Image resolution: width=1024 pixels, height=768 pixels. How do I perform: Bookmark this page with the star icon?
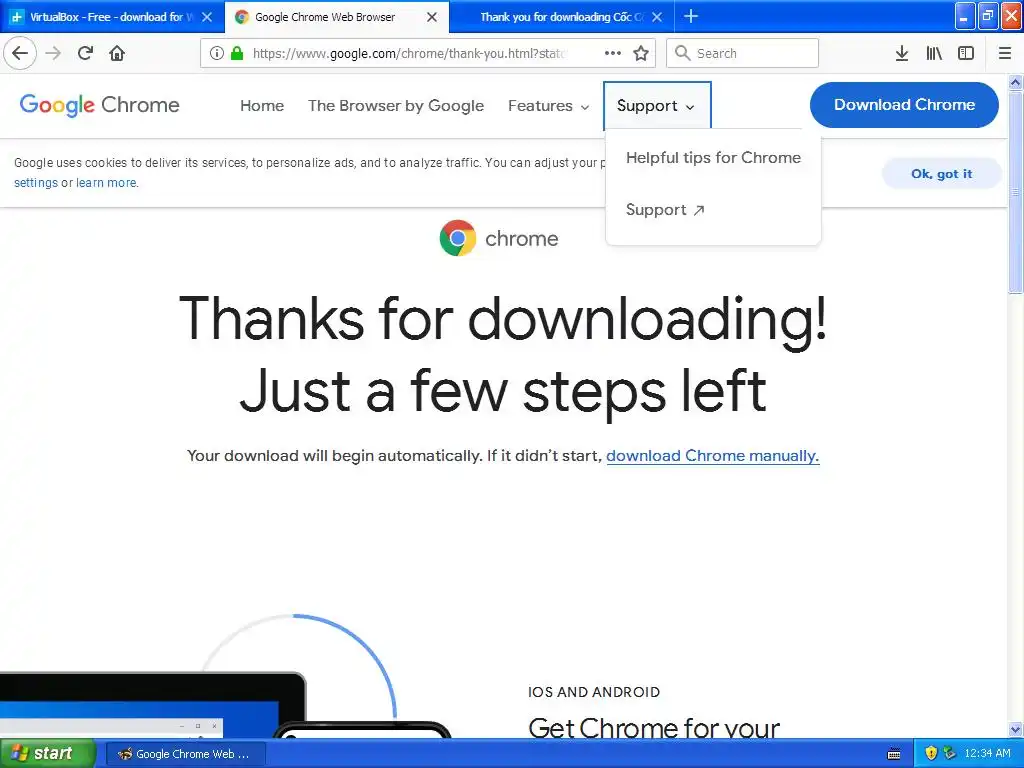tap(641, 53)
